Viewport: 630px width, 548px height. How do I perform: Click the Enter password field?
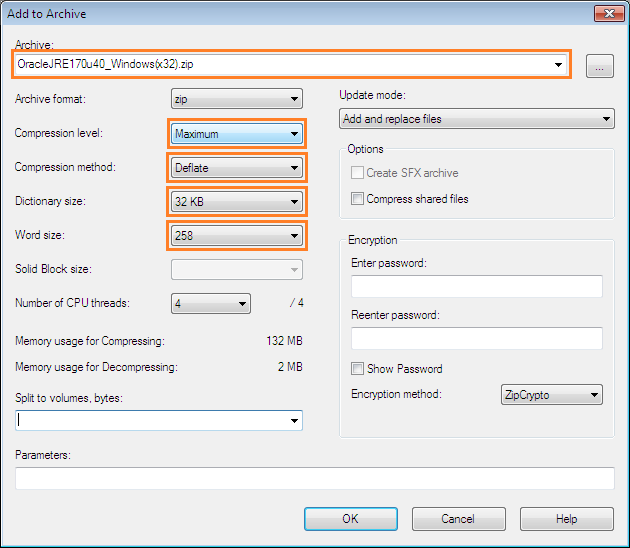coord(477,286)
